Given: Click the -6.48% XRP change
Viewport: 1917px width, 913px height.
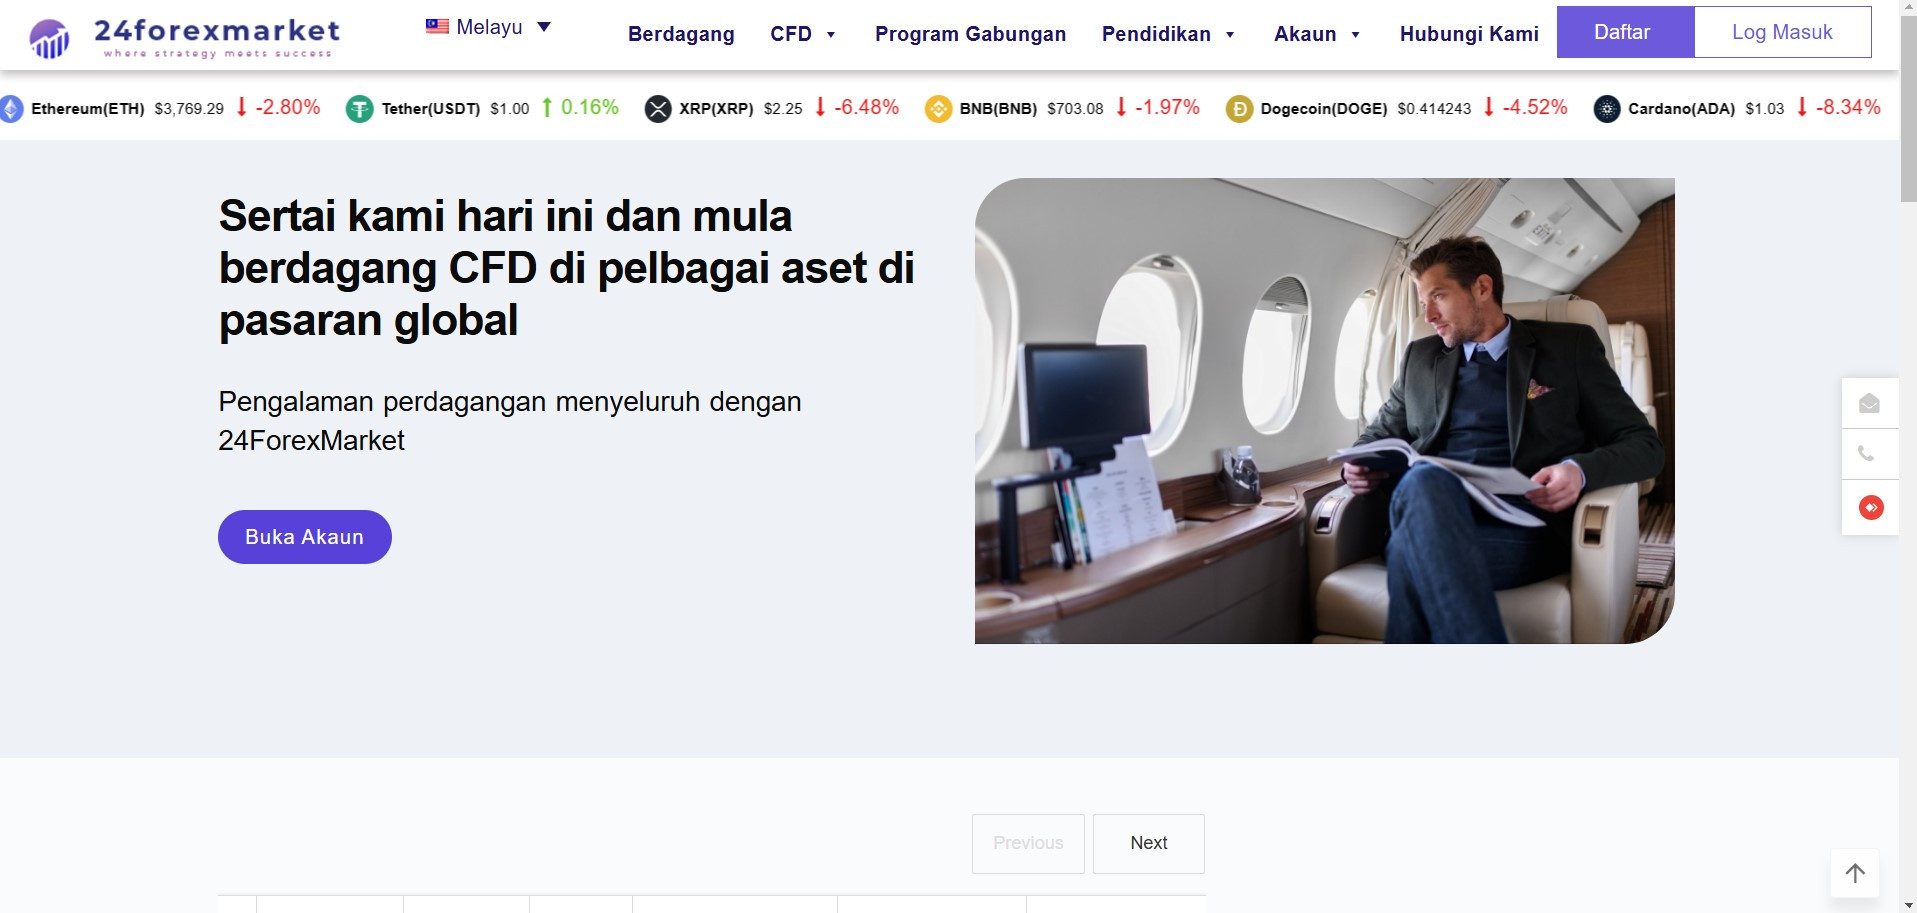Looking at the screenshot, I should 866,107.
